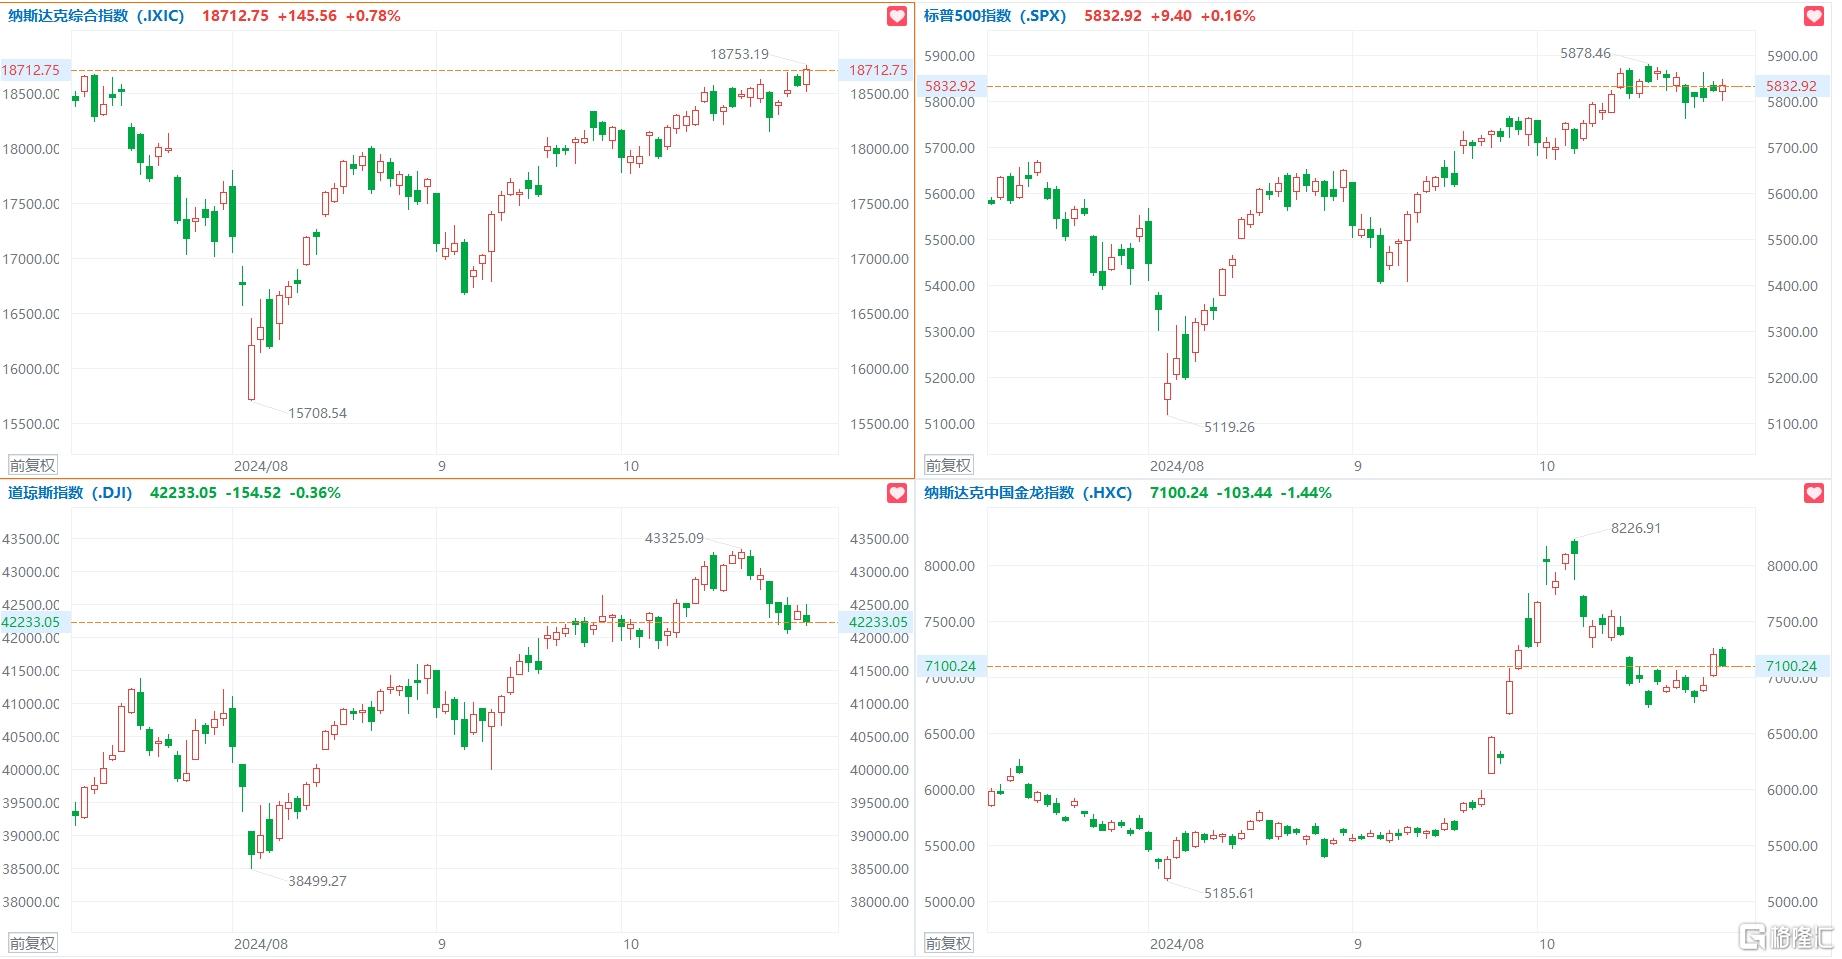1842x959 pixels.
Task: Click the 纳斯达克中国金龙指数 (.HXC) title
Action: pos(1028,493)
